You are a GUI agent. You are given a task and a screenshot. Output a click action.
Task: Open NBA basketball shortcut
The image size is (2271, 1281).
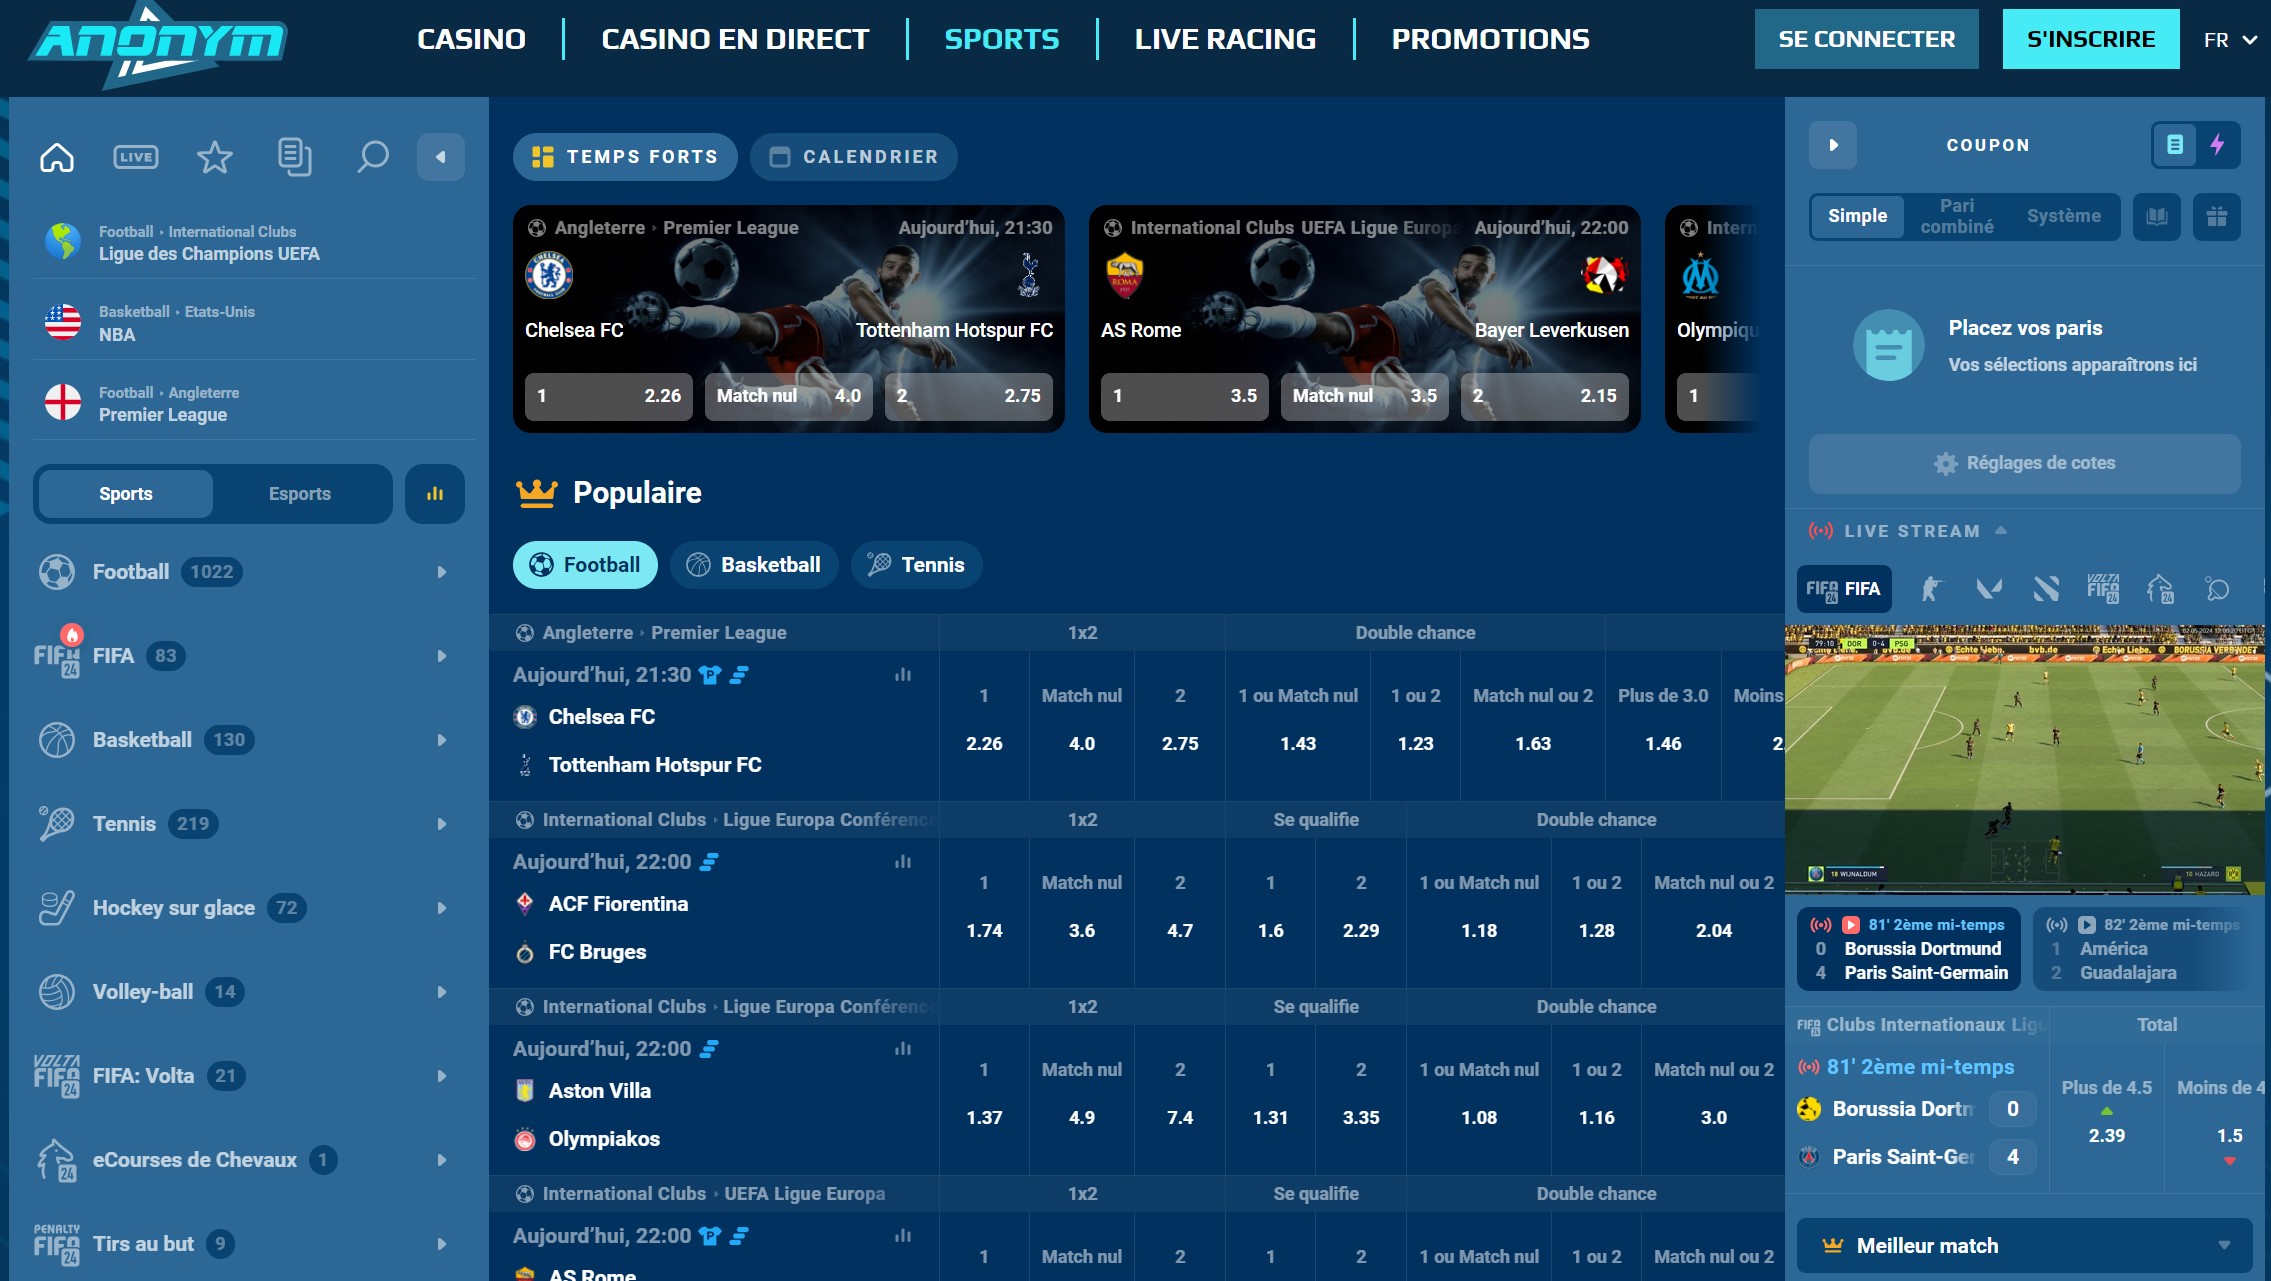click(254, 323)
